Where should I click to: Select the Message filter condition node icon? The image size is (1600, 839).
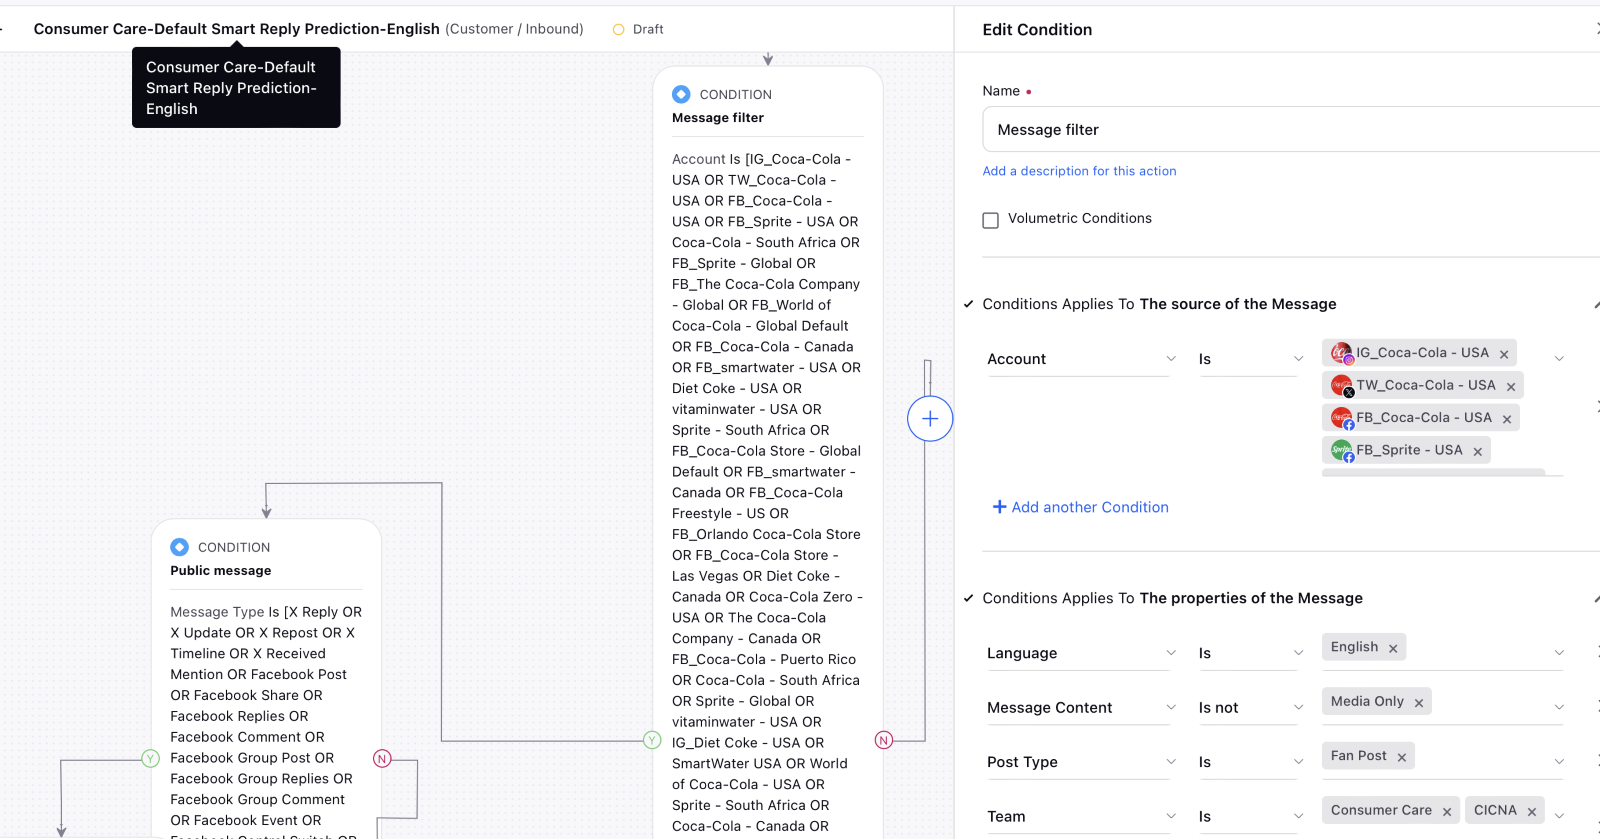(681, 94)
